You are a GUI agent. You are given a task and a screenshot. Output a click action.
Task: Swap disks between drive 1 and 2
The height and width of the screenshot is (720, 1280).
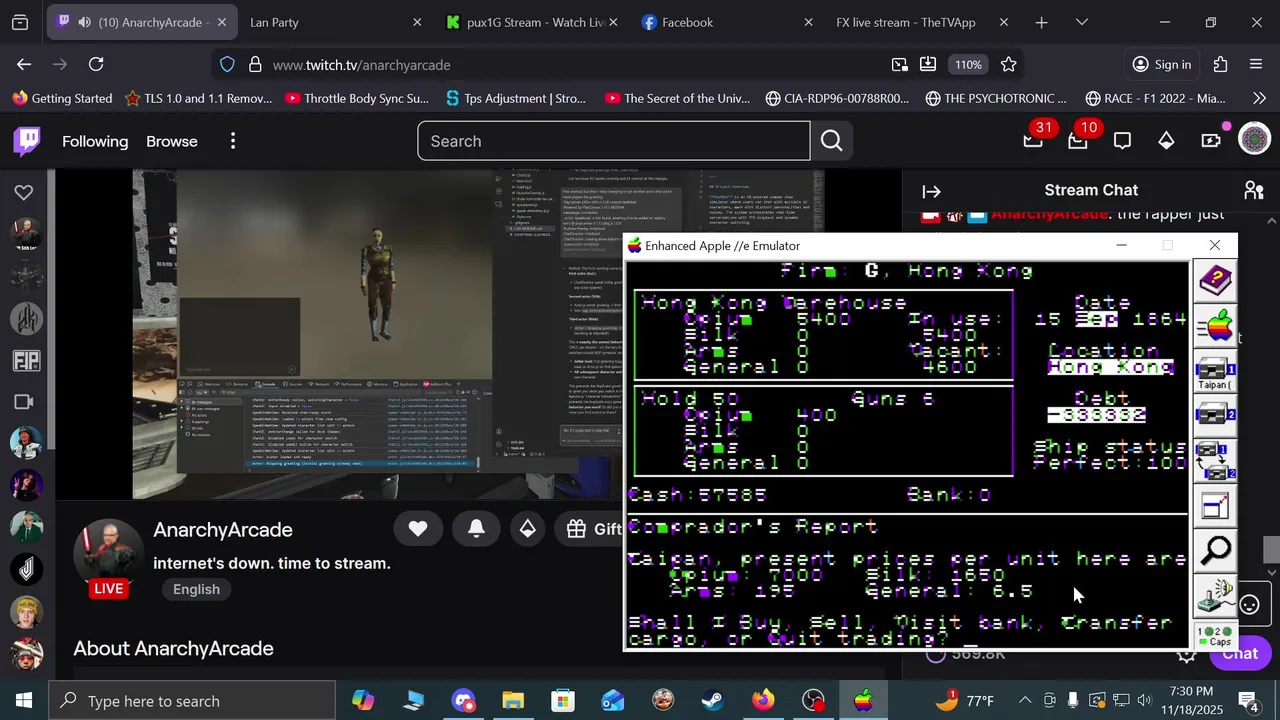[x=1216, y=460]
